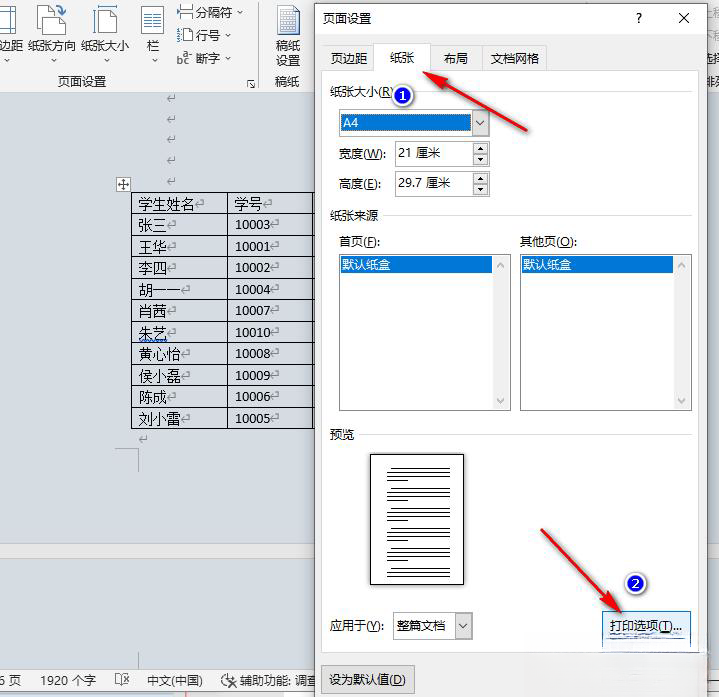Image resolution: width=719 pixels, height=697 pixels.
Task: Open the 栏 columns menu
Action: click(153, 34)
